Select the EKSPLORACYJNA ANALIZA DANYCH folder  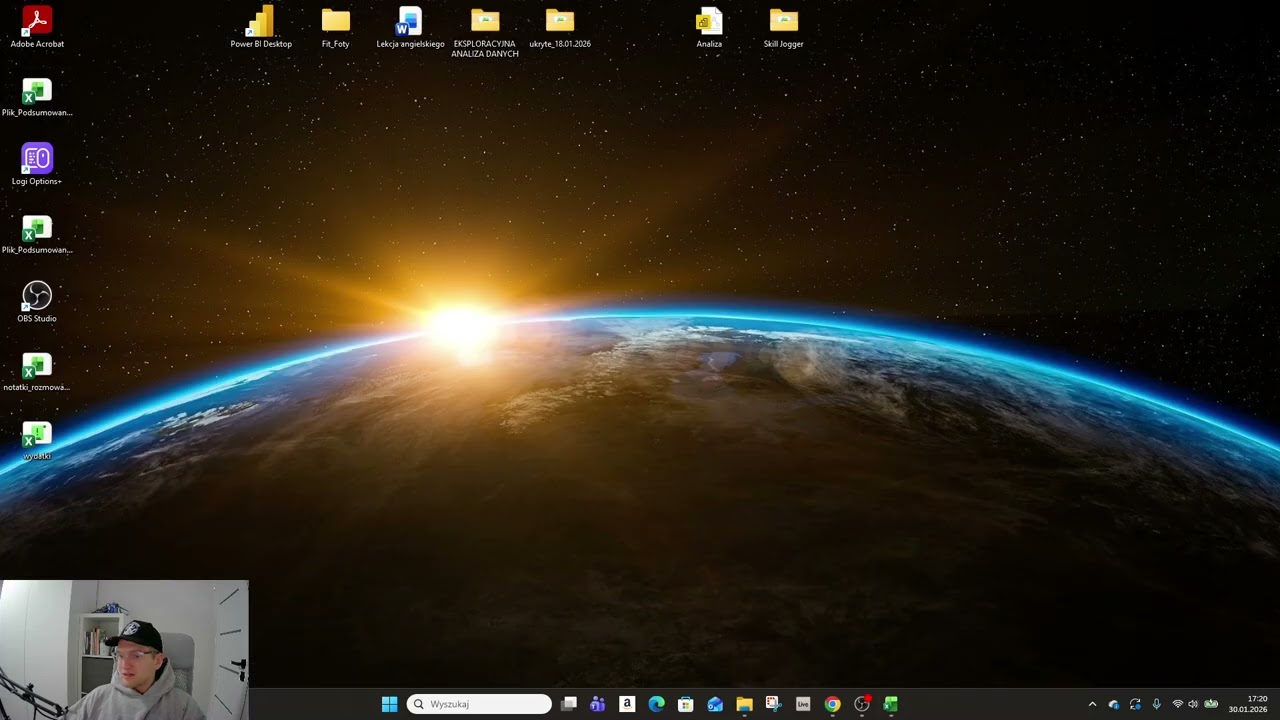coord(485,32)
